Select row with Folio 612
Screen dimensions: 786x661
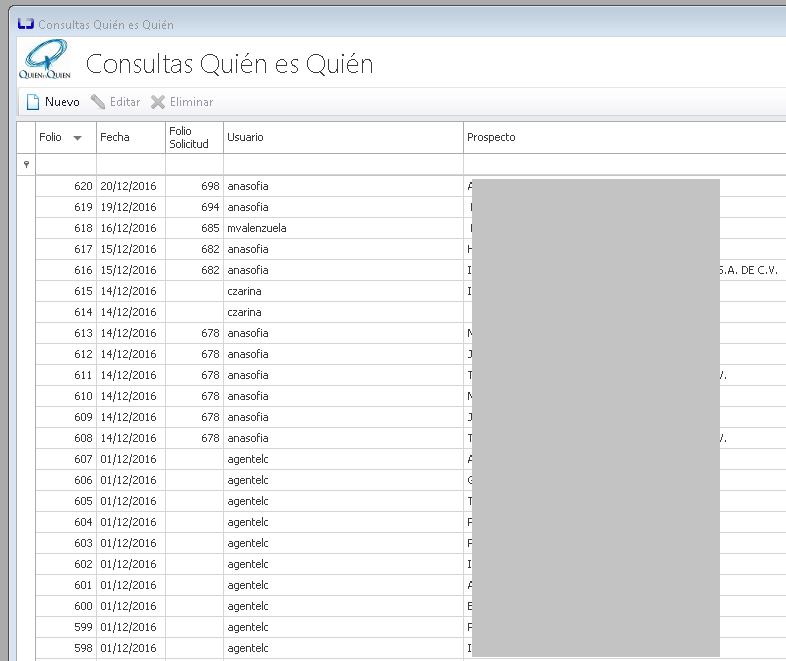[411, 354]
